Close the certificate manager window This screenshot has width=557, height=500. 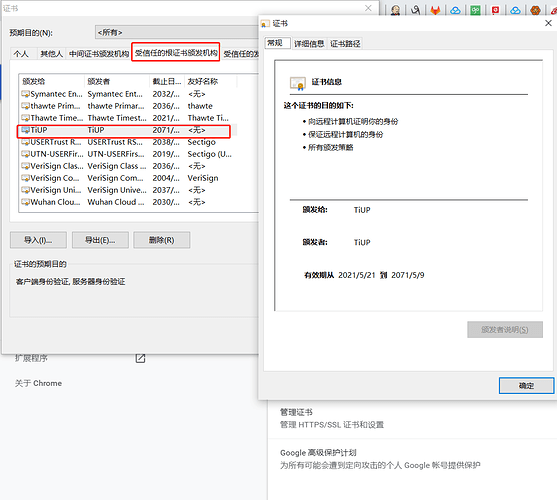pyautogui.click(x=368, y=8)
